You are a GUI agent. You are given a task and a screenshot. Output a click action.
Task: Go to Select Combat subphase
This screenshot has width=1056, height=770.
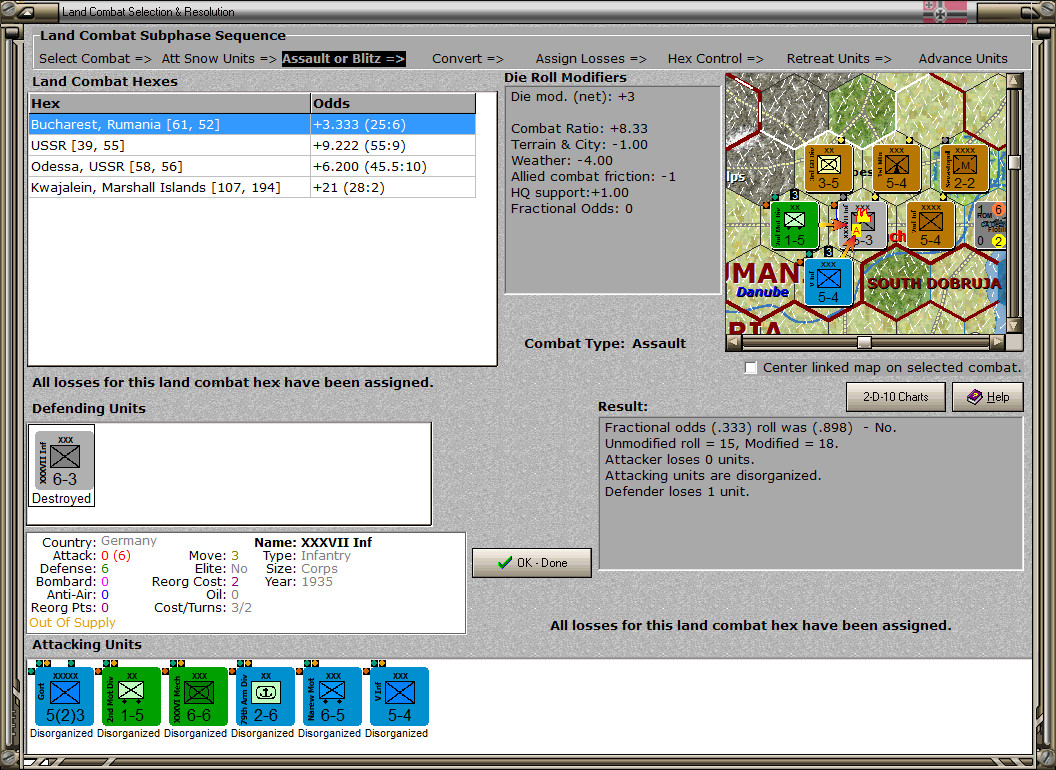tap(95, 59)
